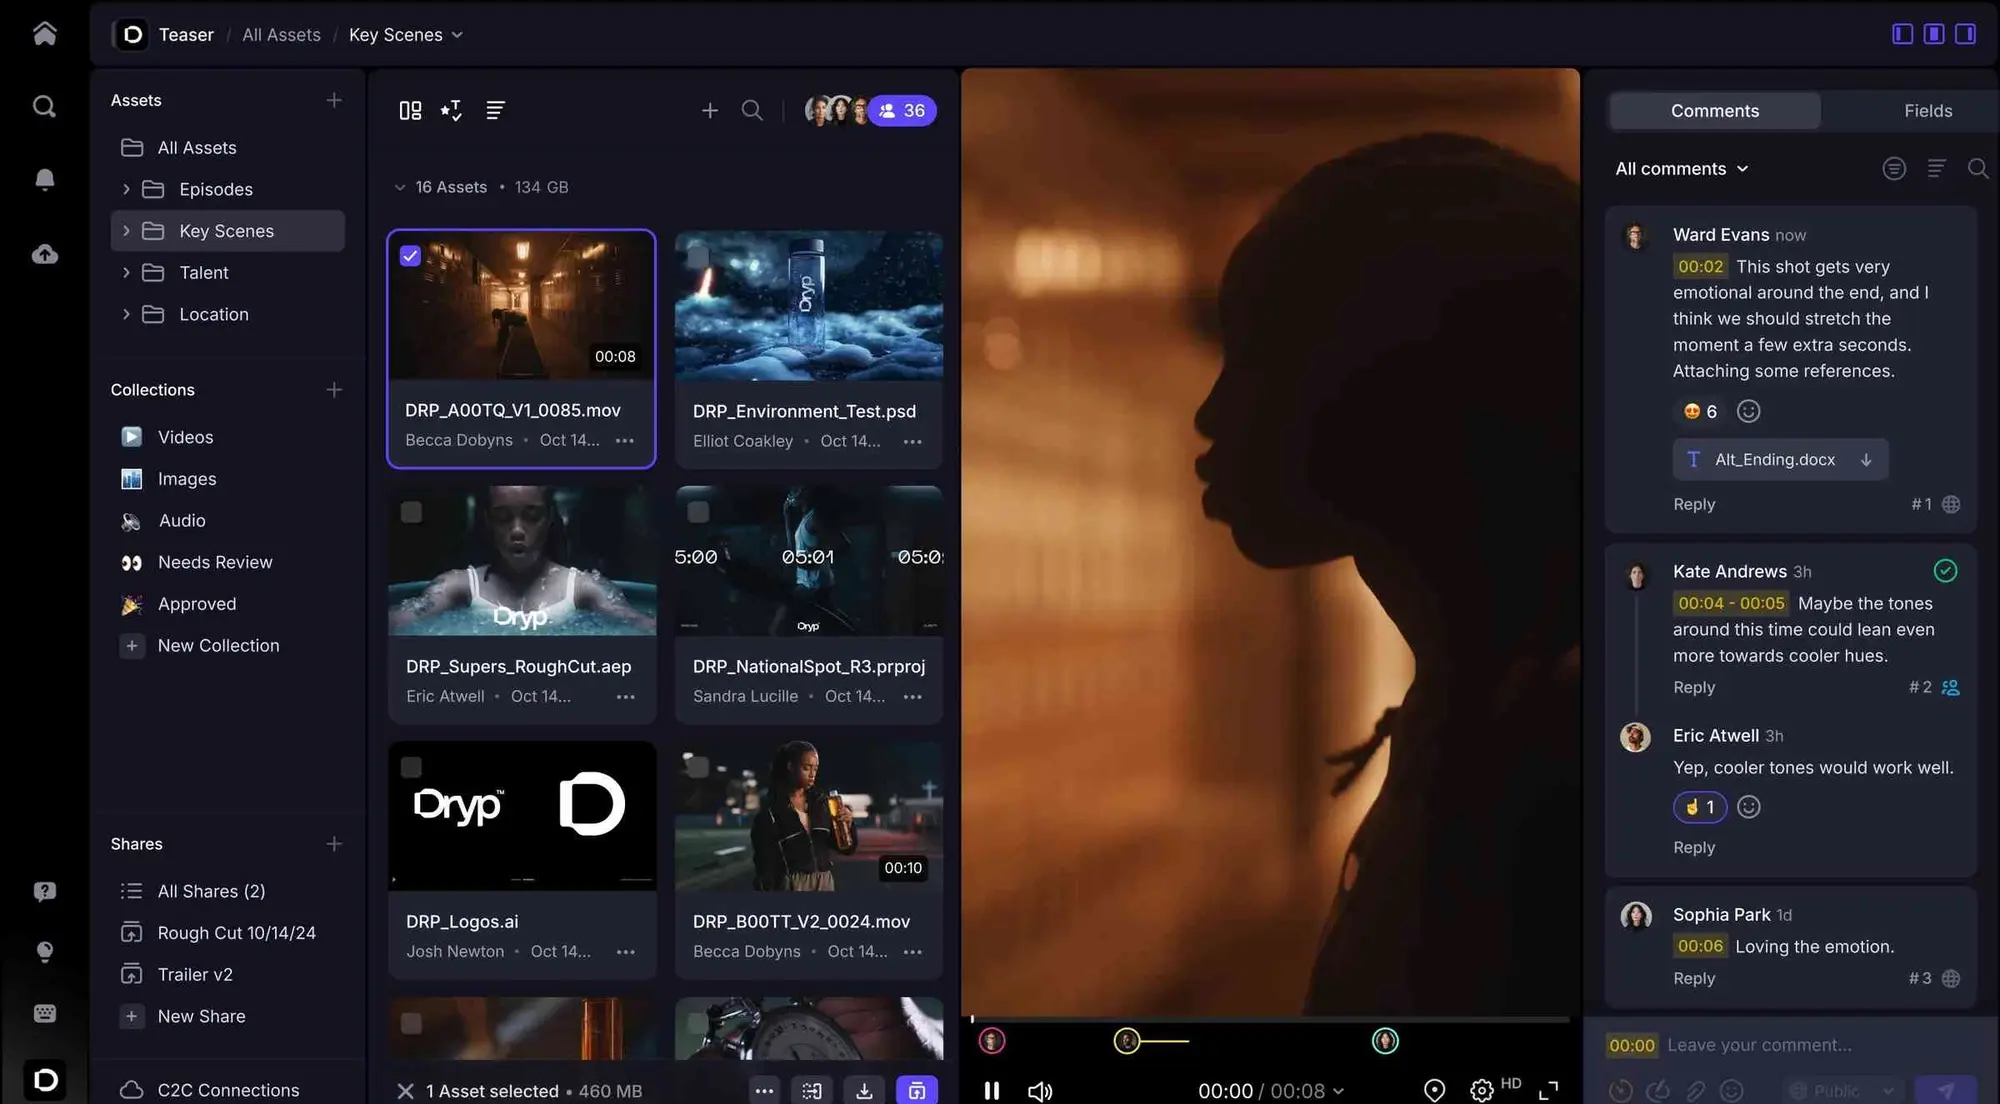Reply to Sophia Park's comment
This screenshot has height=1104, width=2000.
(x=1693, y=978)
